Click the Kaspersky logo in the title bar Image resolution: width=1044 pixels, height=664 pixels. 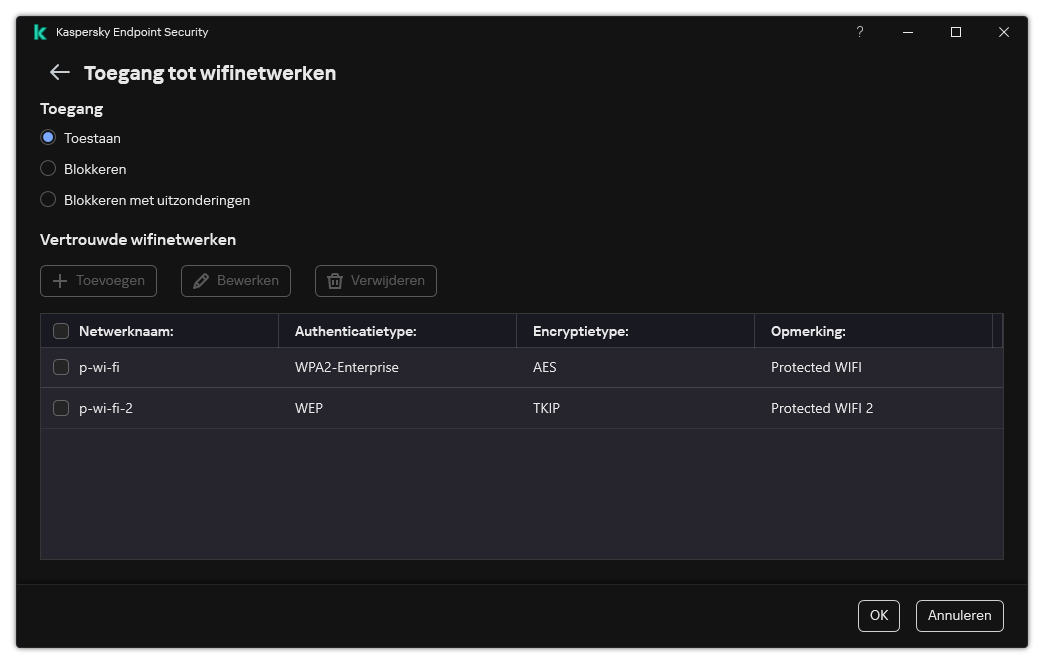point(40,31)
